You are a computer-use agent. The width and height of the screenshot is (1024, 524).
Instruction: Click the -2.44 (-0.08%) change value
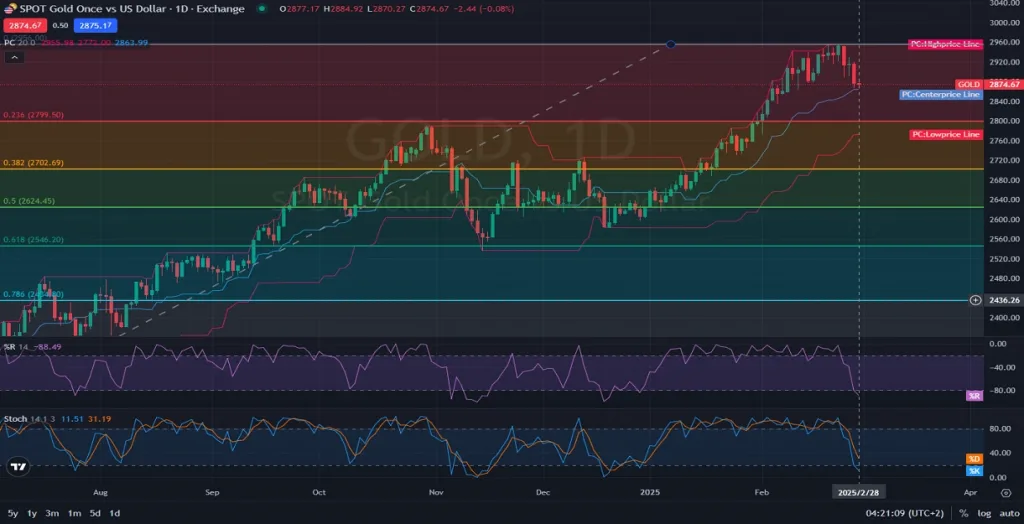tap(482, 9)
